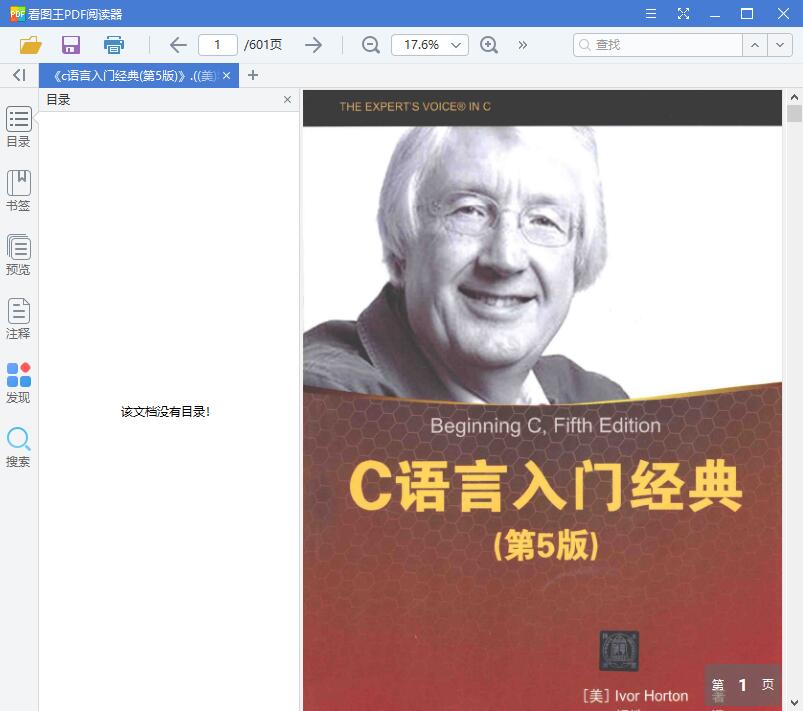The image size is (803, 711).
Task: Open the 发现 discover panel
Action: tap(18, 383)
